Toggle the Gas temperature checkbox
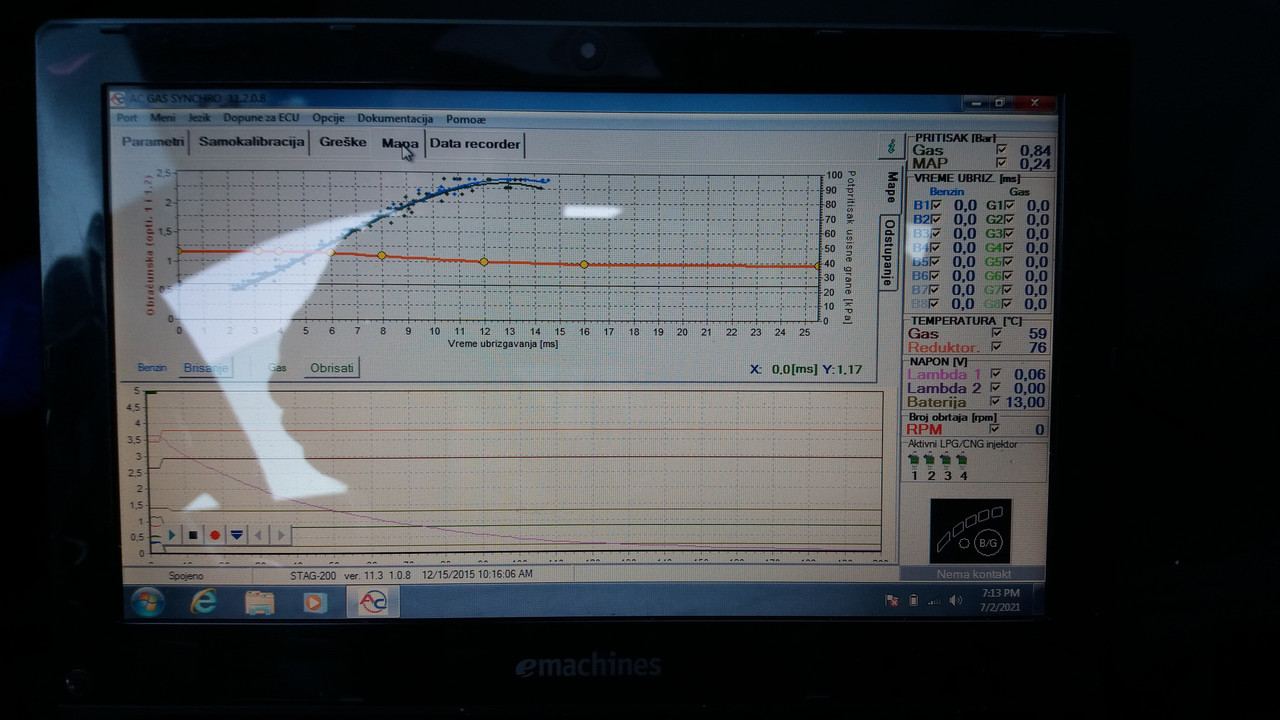The width and height of the screenshot is (1280, 720). coord(997,333)
